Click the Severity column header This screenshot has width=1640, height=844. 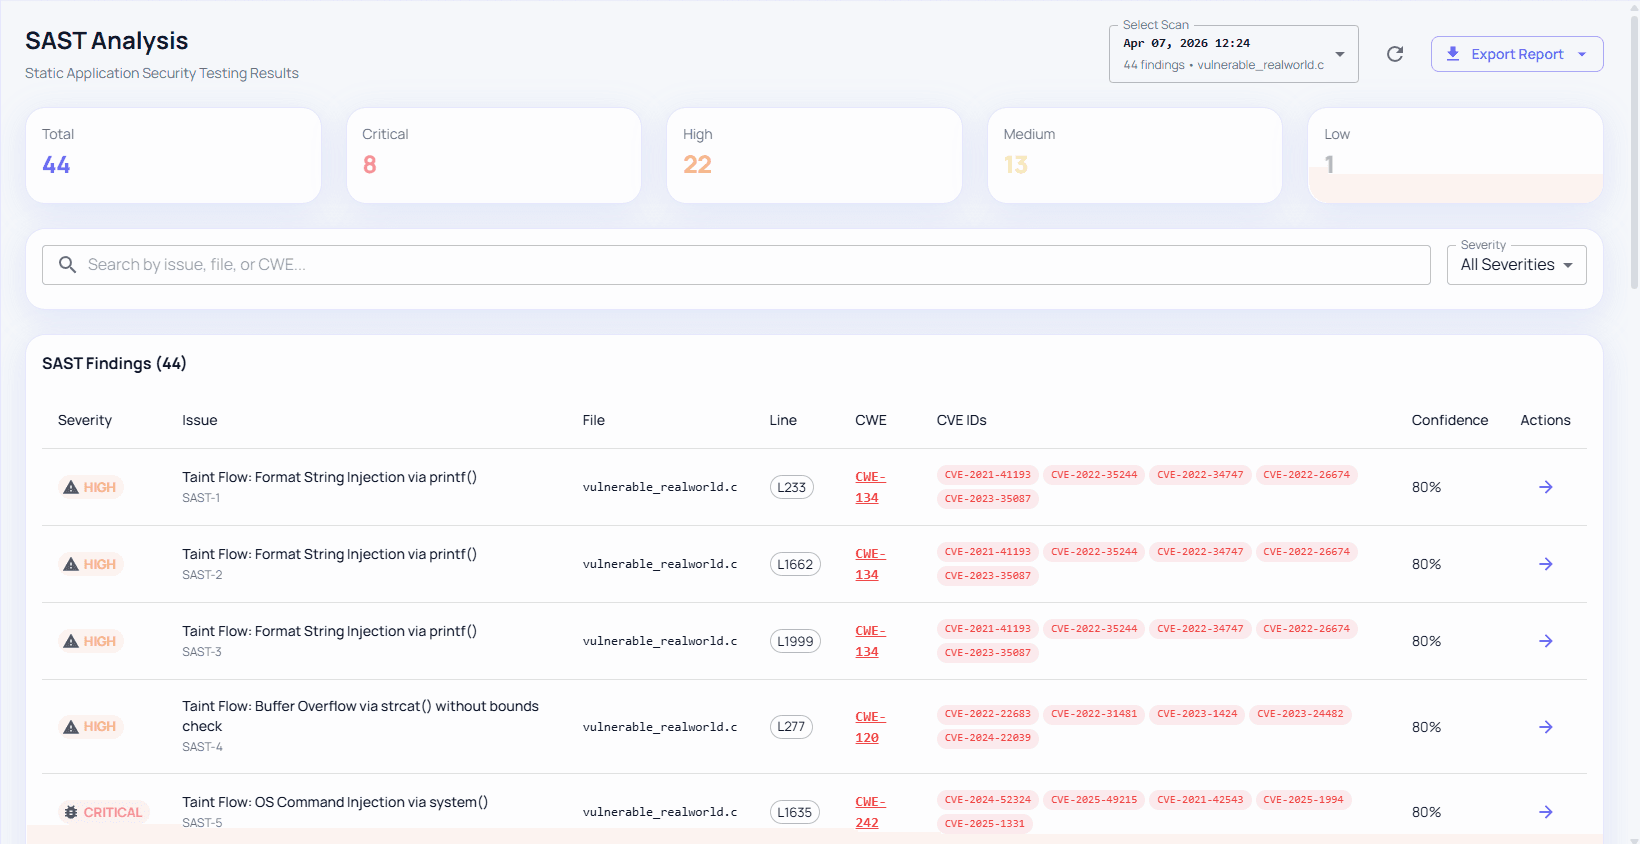pos(85,421)
